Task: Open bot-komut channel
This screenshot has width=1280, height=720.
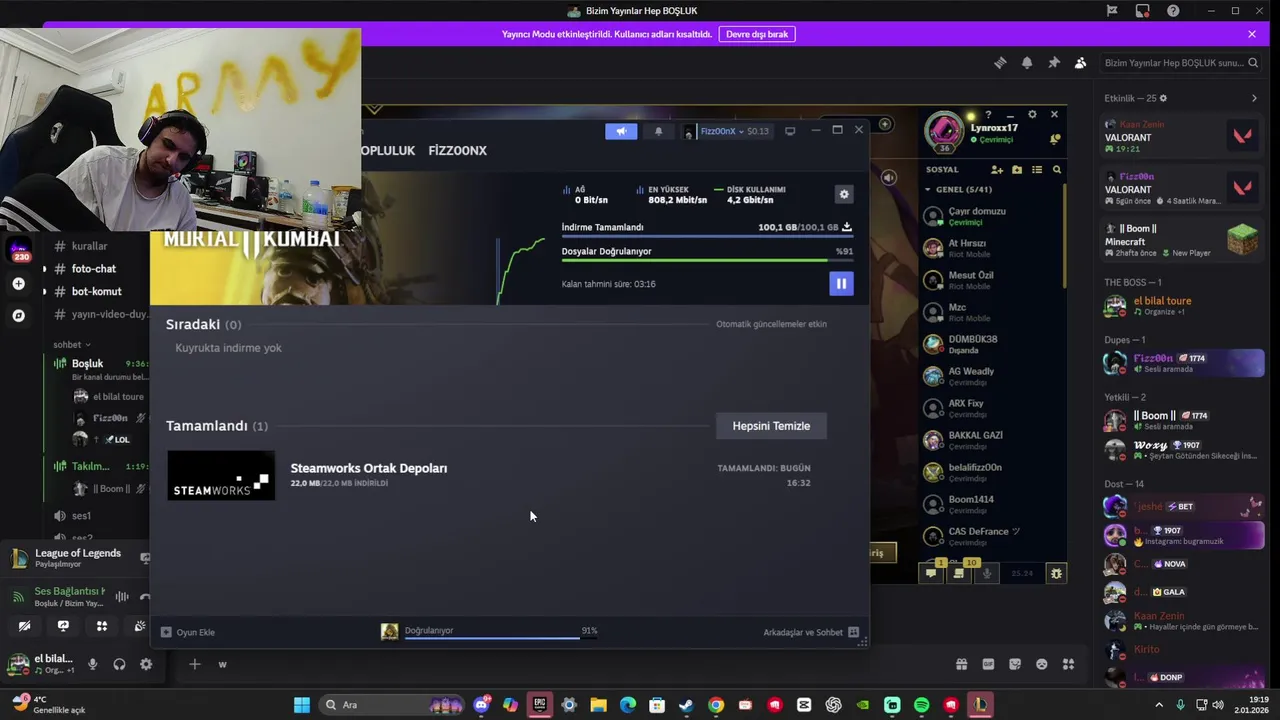Action: click(x=96, y=291)
